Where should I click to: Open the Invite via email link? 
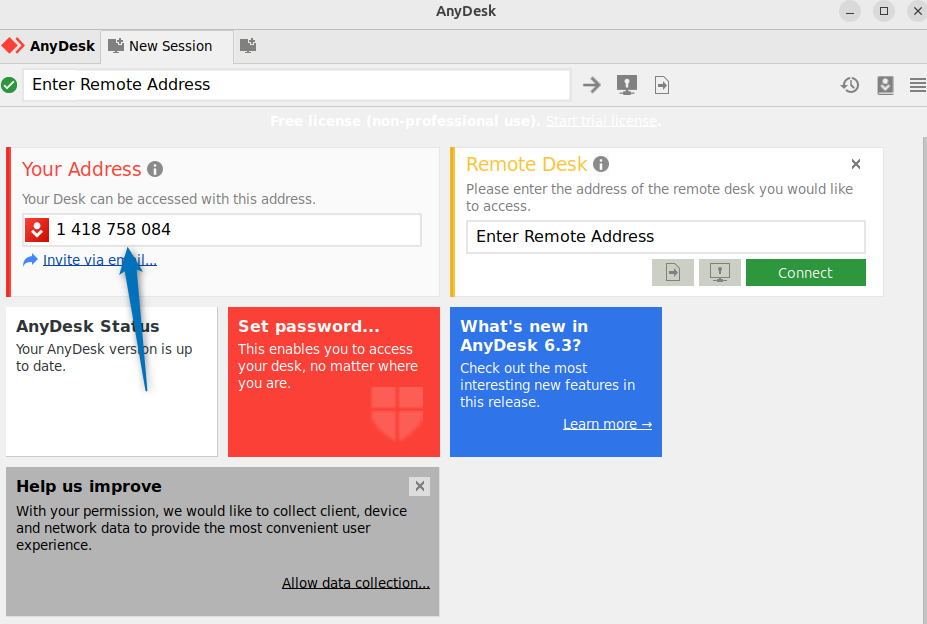tap(99, 260)
